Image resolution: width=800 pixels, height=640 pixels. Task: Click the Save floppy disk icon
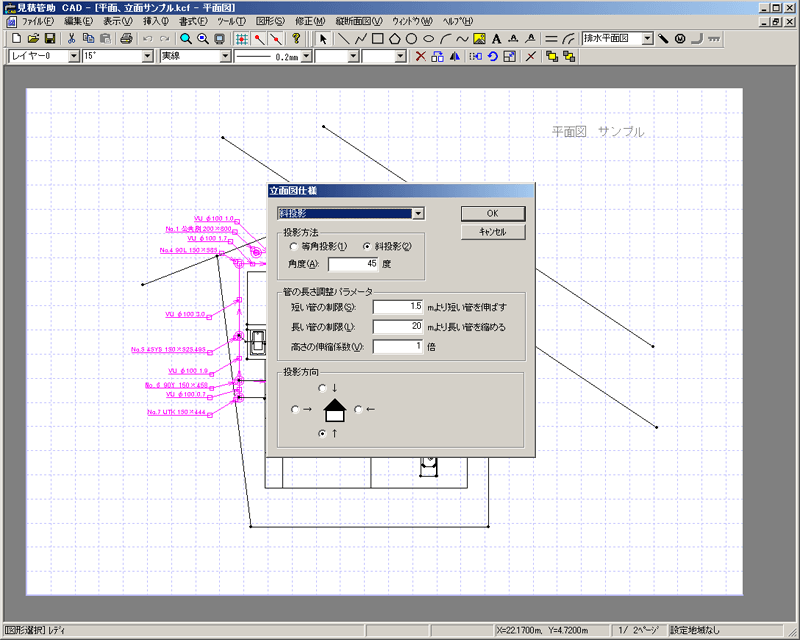pyautogui.click(x=50, y=39)
